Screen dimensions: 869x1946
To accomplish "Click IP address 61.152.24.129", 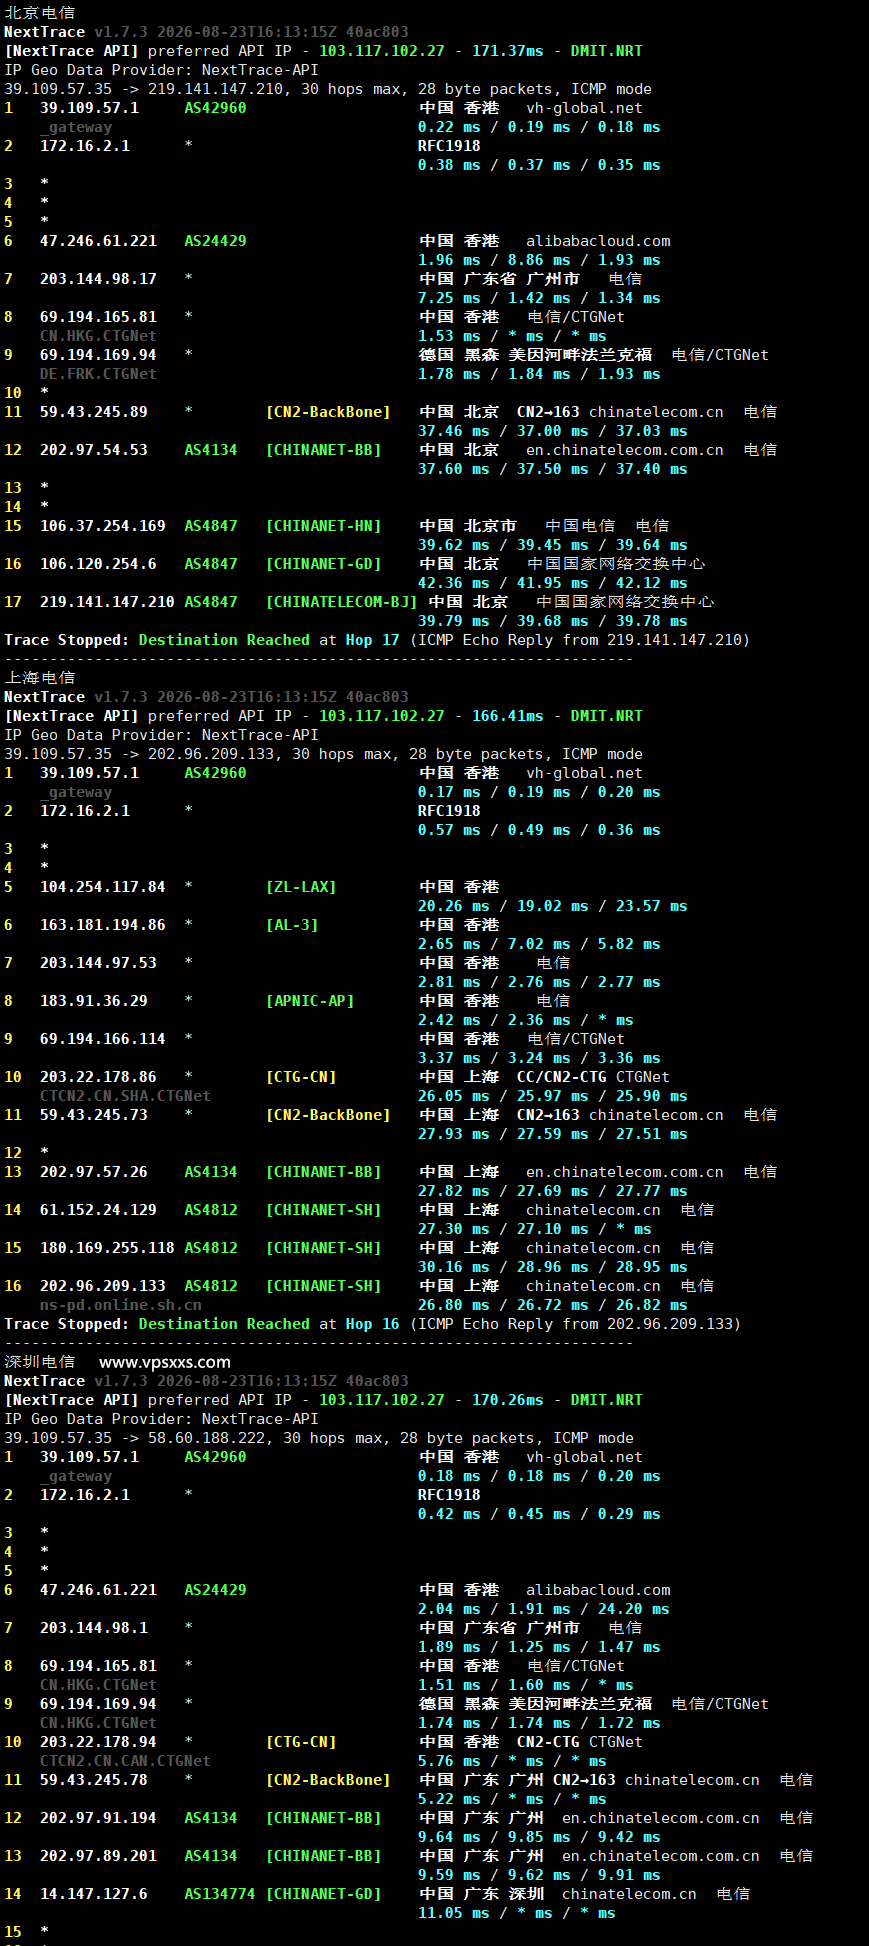I will (98, 1210).
